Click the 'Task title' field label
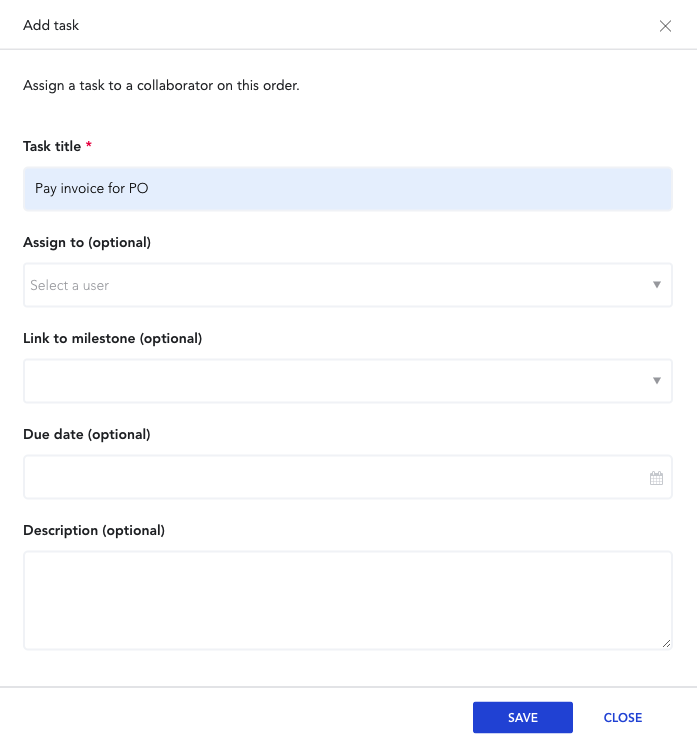Image resolution: width=697 pixels, height=746 pixels. click(x=52, y=146)
